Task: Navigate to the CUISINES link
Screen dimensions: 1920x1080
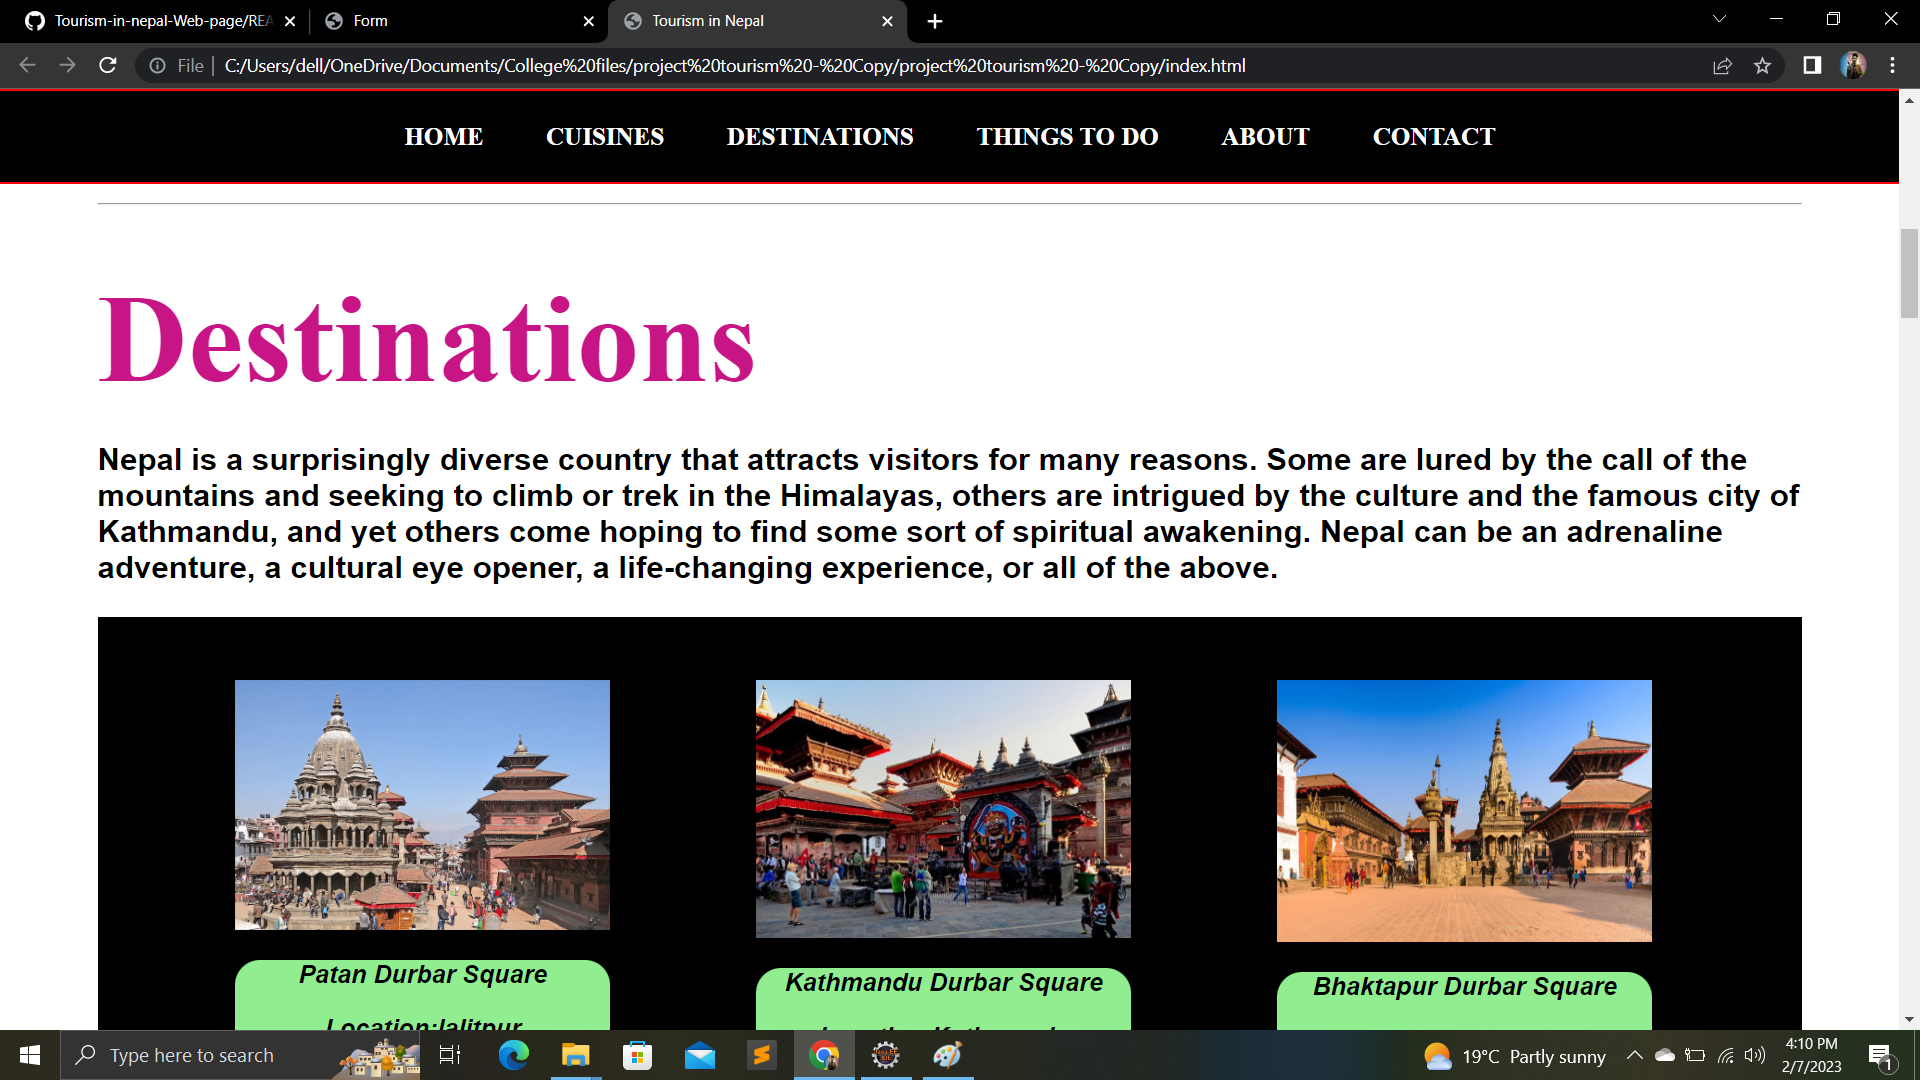Action: (605, 137)
